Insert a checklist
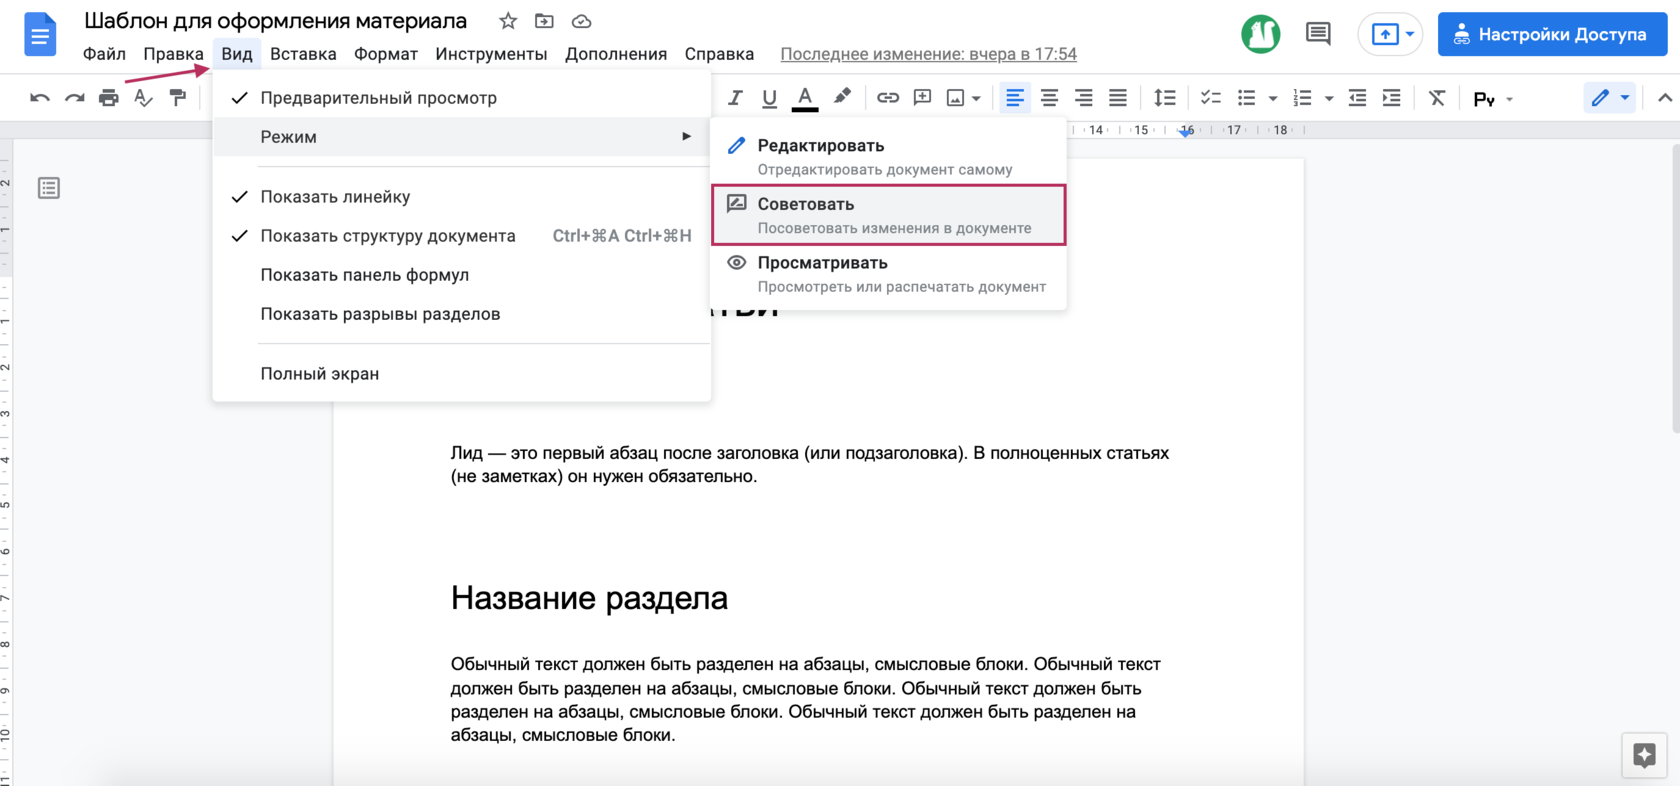 click(1210, 98)
